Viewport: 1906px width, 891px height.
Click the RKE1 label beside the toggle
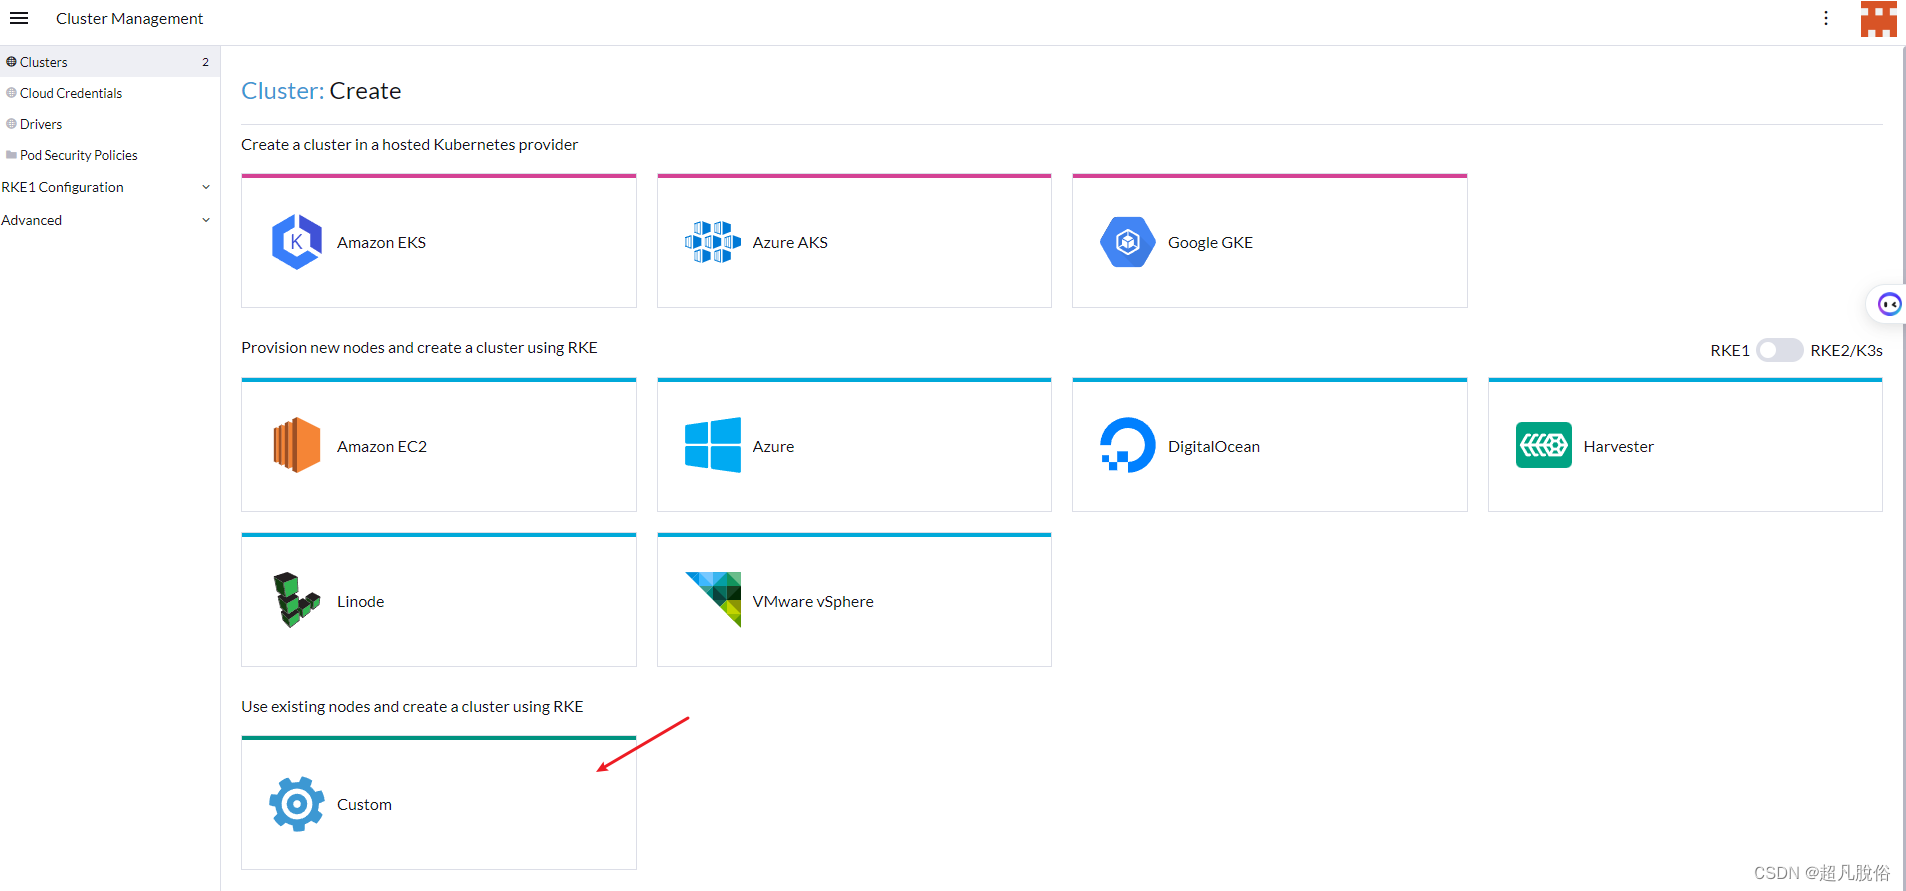tap(1729, 350)
